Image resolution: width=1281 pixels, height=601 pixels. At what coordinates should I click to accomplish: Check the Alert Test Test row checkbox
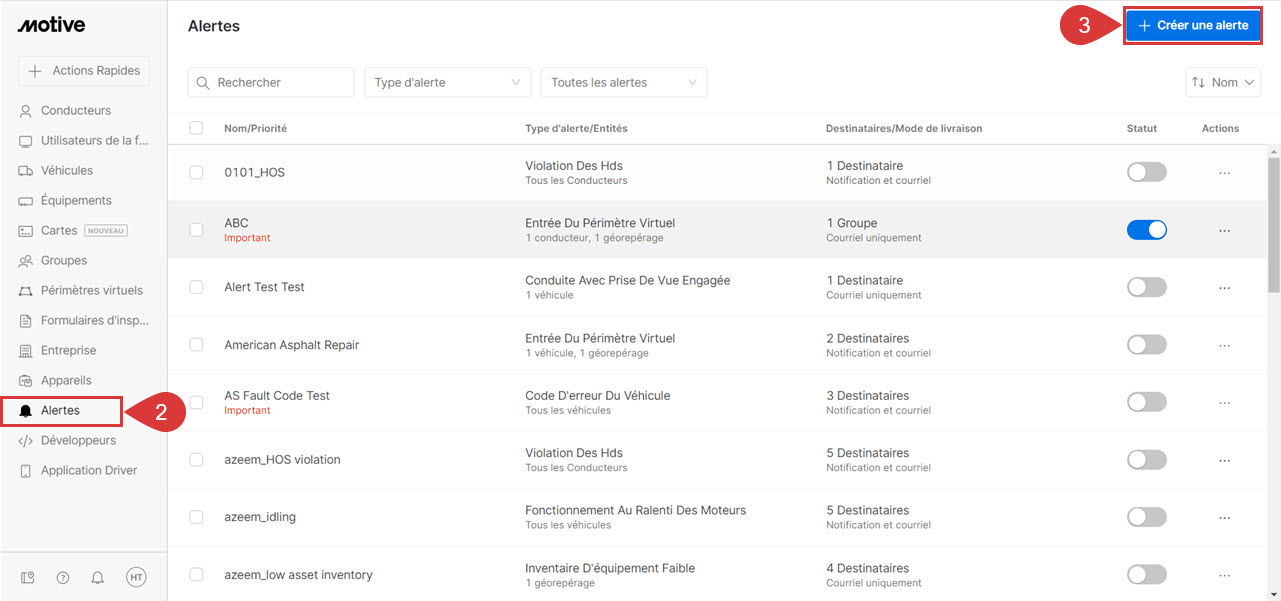click(x=196, y=287)
